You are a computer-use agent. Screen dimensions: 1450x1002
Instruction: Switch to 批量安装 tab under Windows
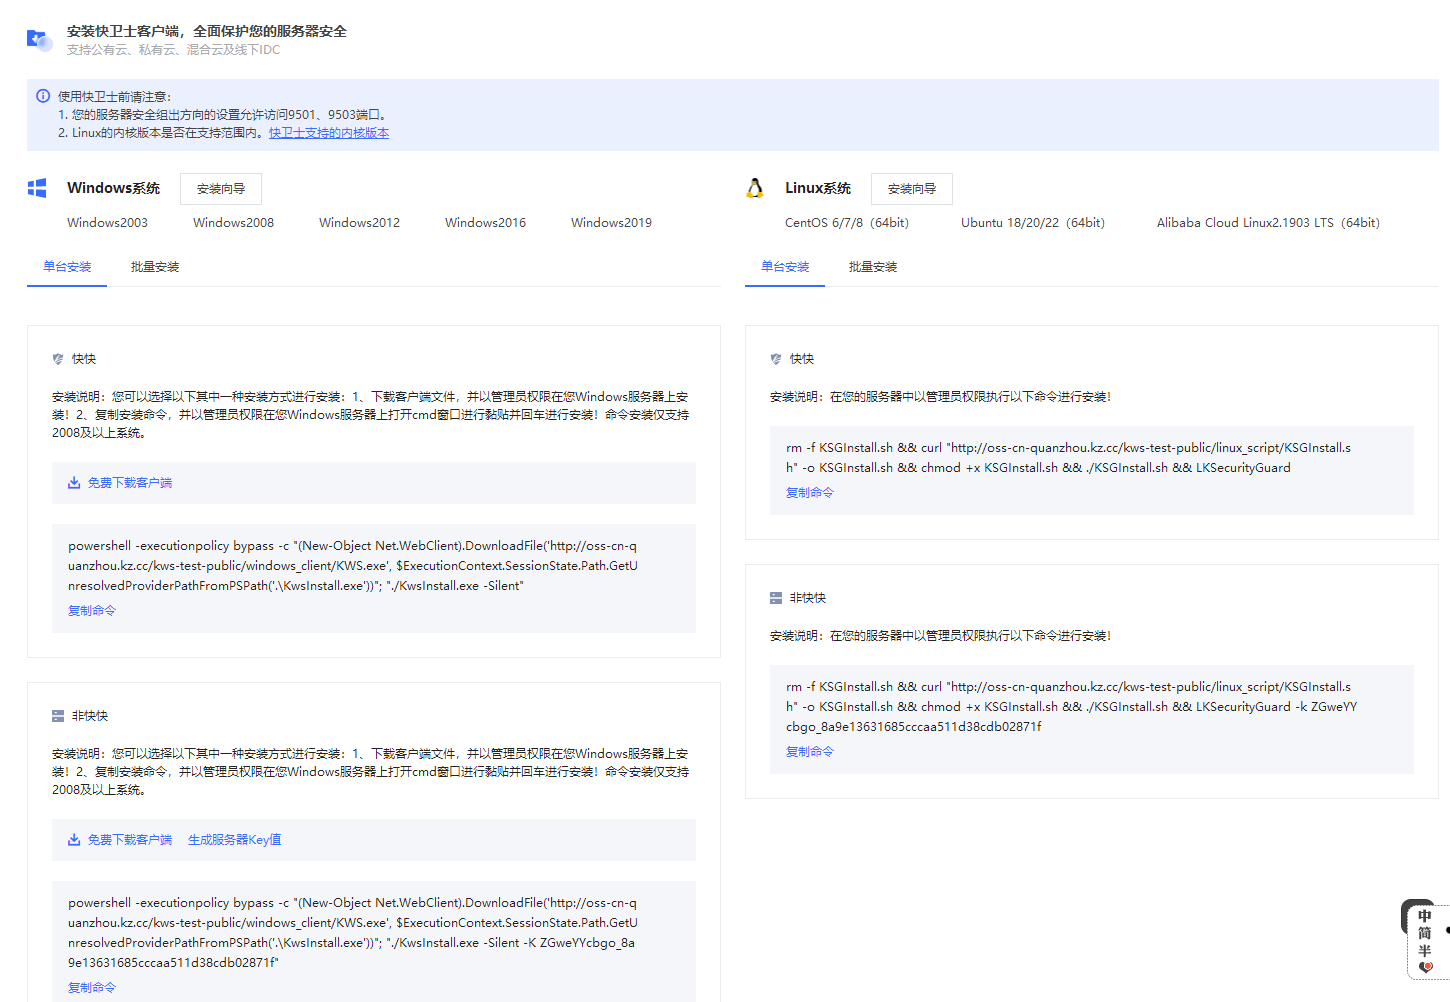[x=155, y=267]
